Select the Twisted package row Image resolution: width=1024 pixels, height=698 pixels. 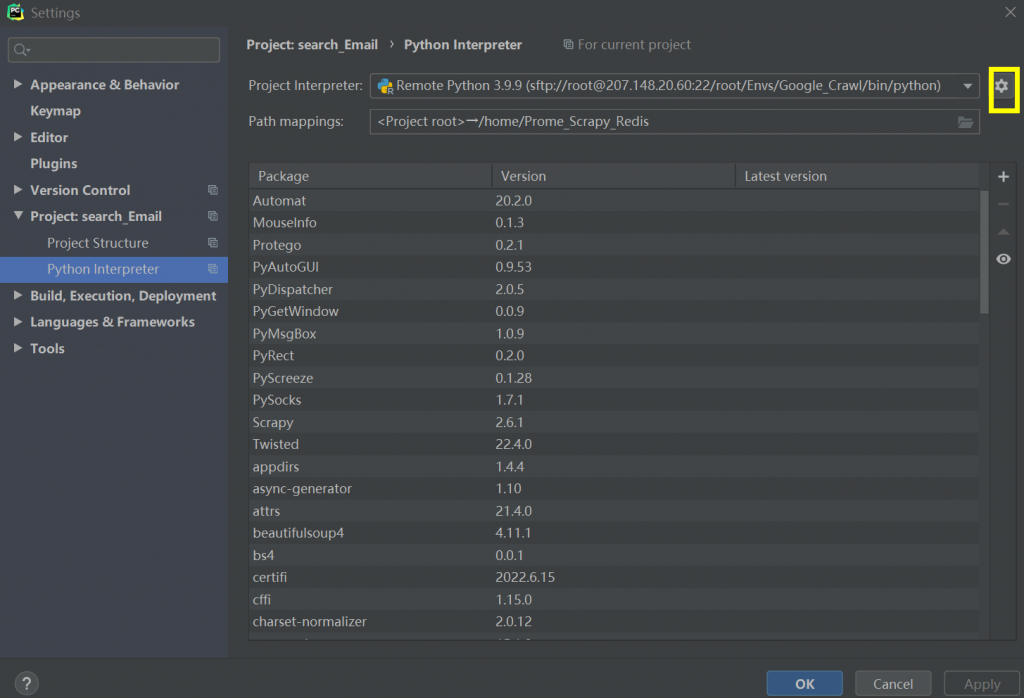click(613, 445)
